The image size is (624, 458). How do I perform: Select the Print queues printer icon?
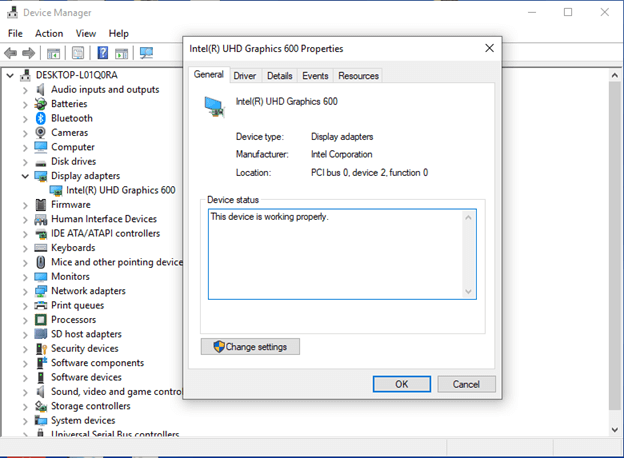click(41, 306)
